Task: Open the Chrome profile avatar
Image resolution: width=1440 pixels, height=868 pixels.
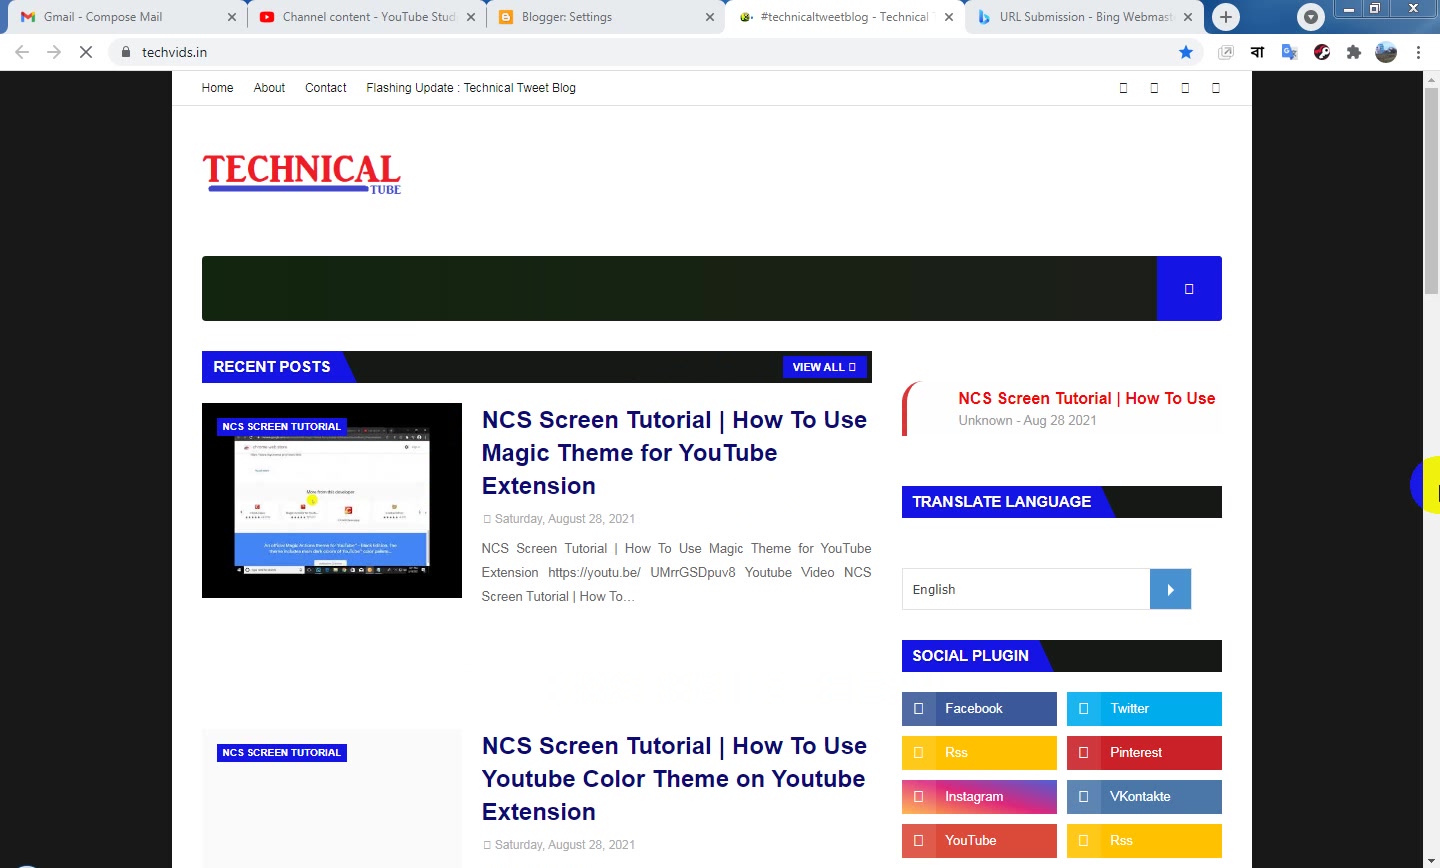Action: click(1386, 52)
